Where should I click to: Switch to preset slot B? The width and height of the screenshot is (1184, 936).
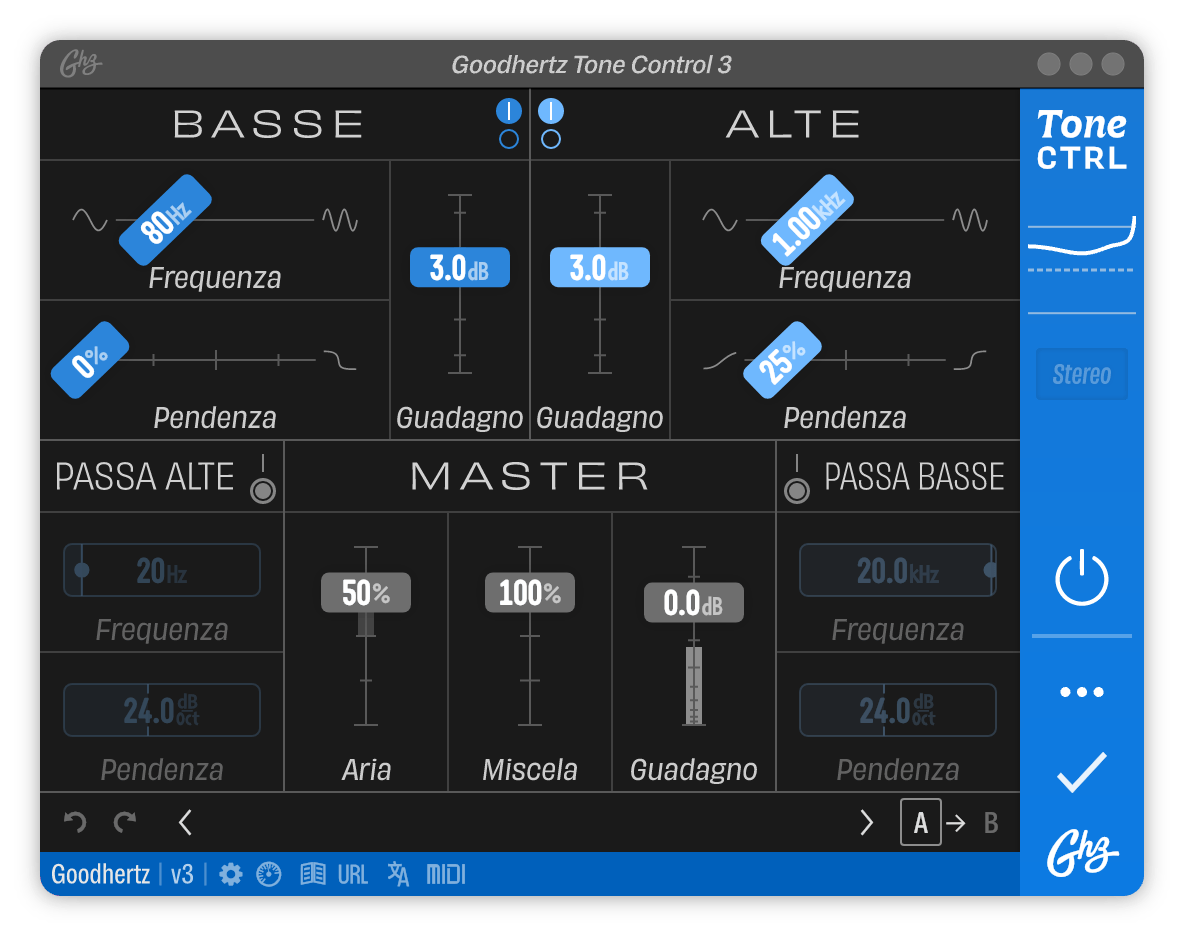coord(991,823)
